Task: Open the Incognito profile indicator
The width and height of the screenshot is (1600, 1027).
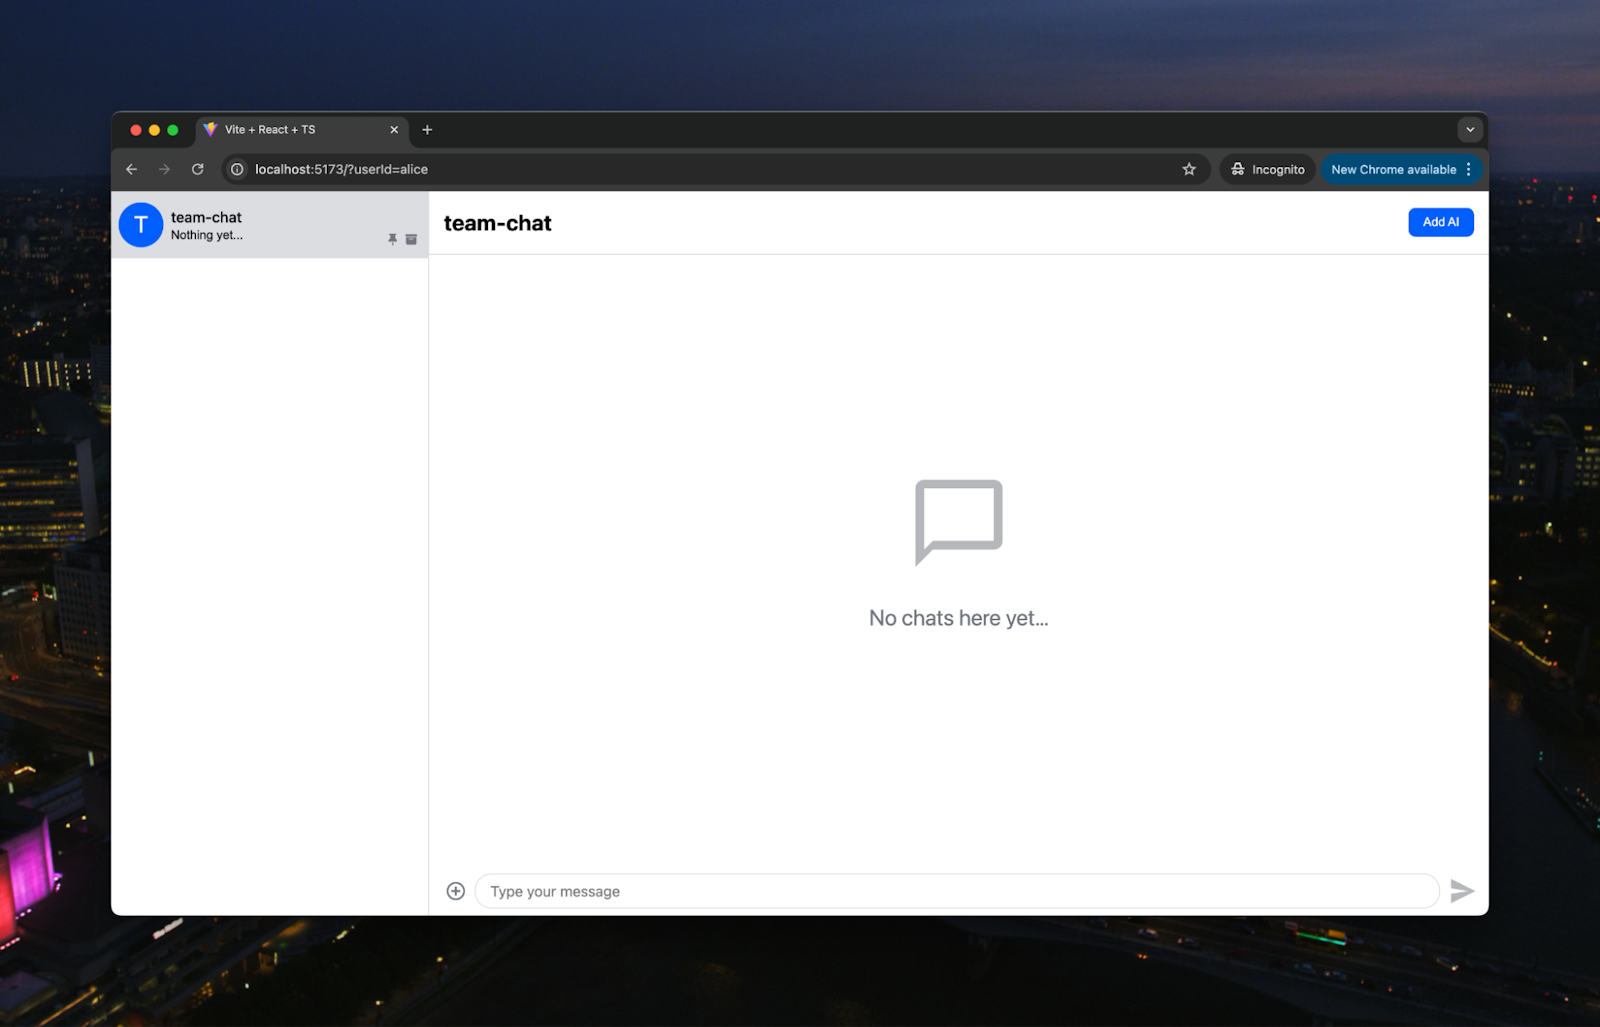Action: [x=1267, y=169]
